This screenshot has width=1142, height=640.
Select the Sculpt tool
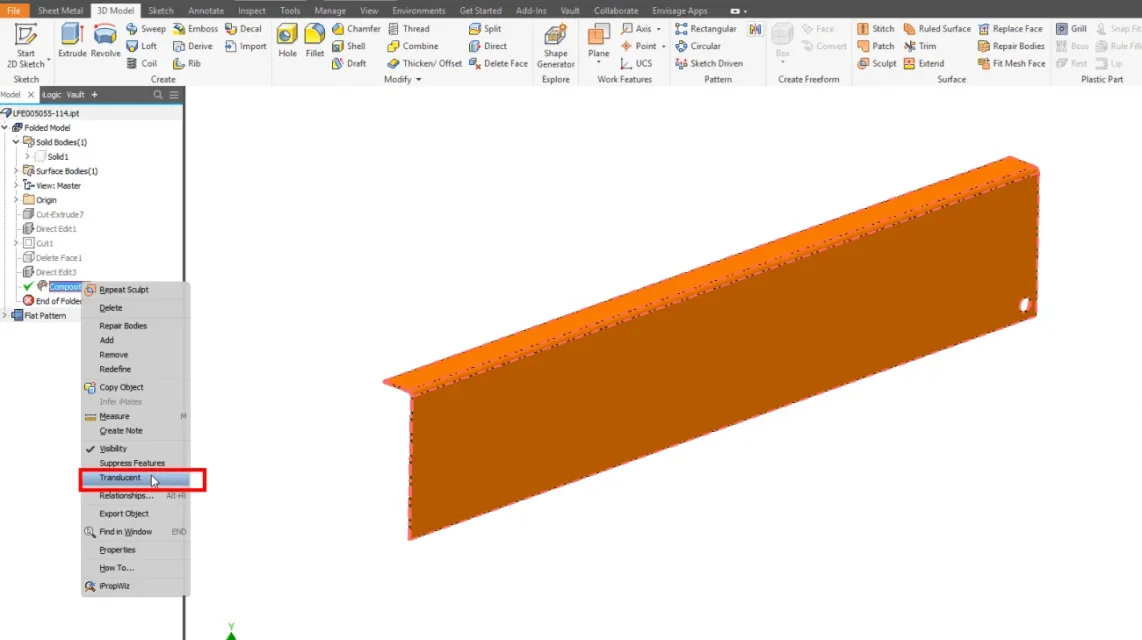pyautogui.click(x=877, y=63)
